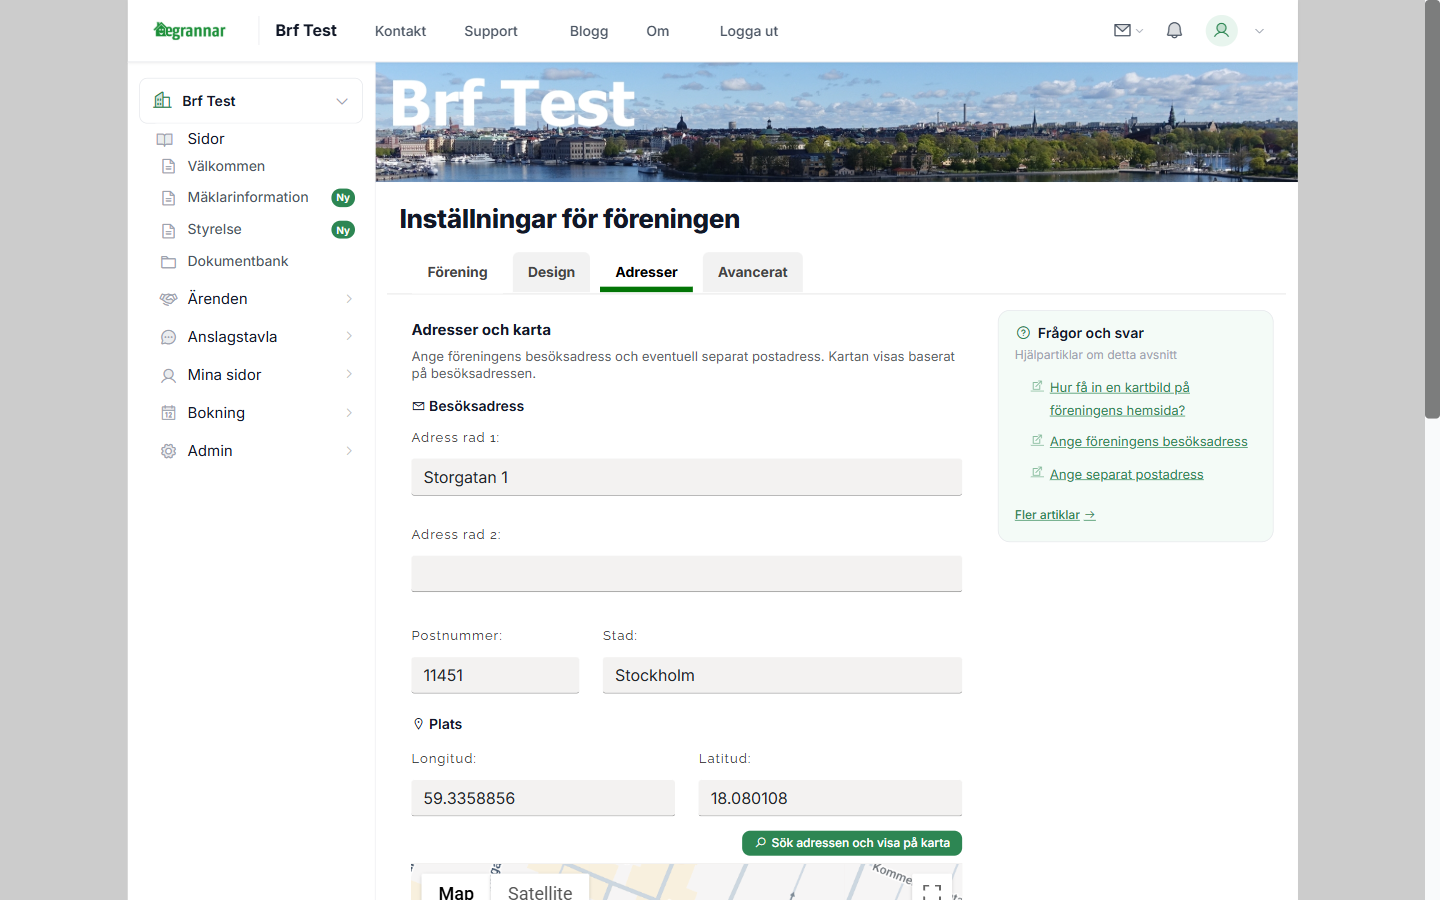Image resolution: width=1440 pixels, height=900 pixels.
Task: Click the Bokning calendar icon
Action: click(168, 412)
